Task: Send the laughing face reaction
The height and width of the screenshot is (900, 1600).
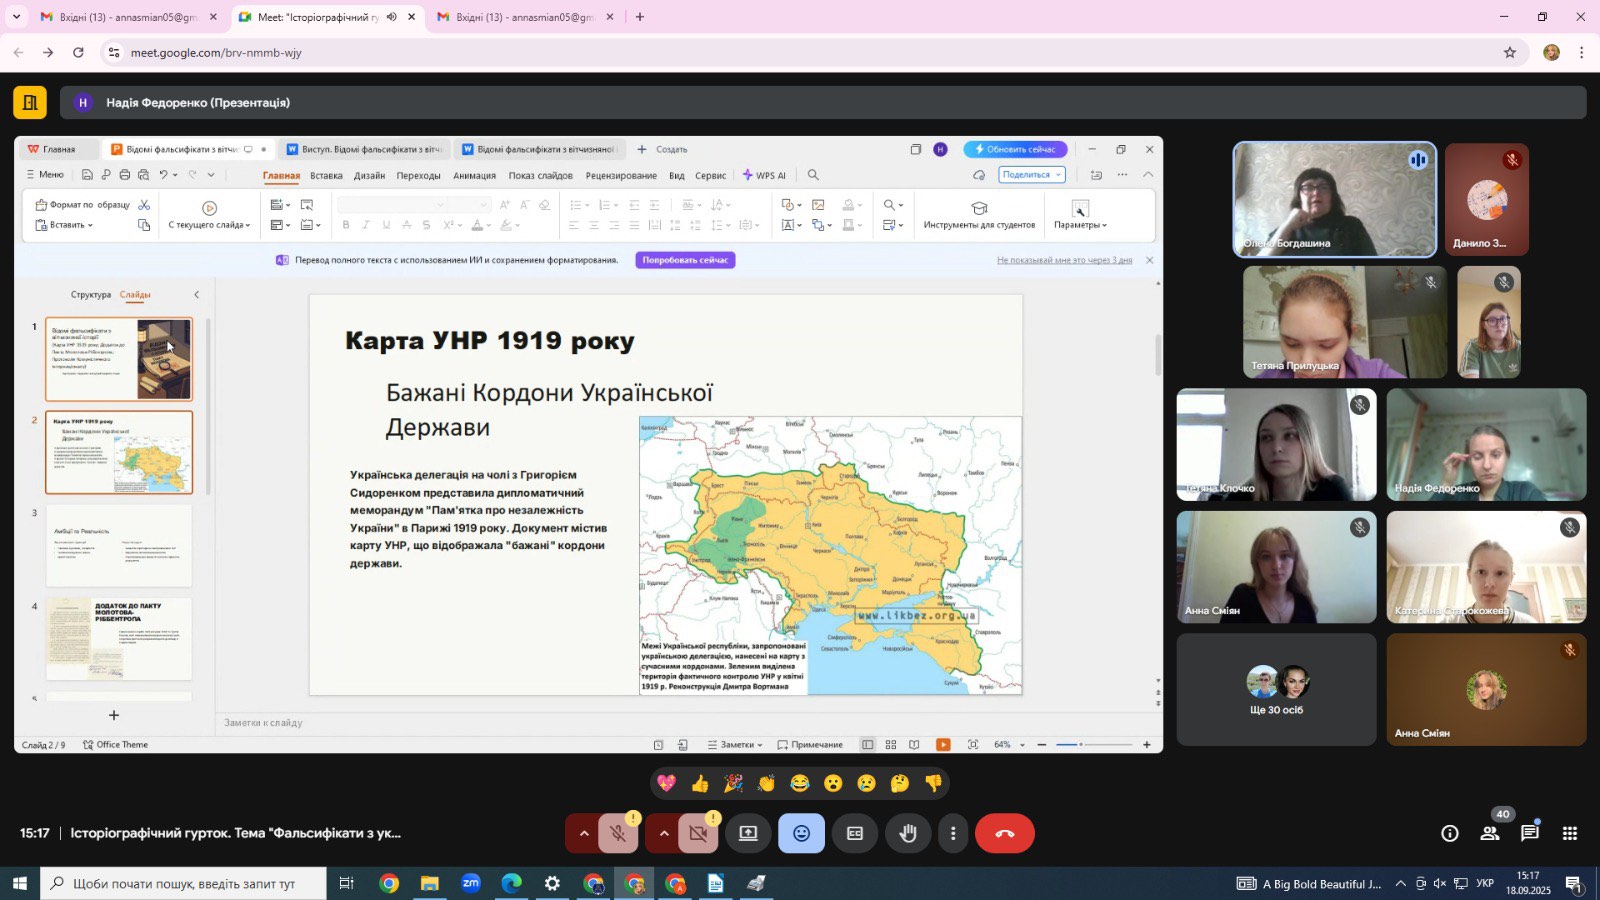Action: click(x=800, y=783)
